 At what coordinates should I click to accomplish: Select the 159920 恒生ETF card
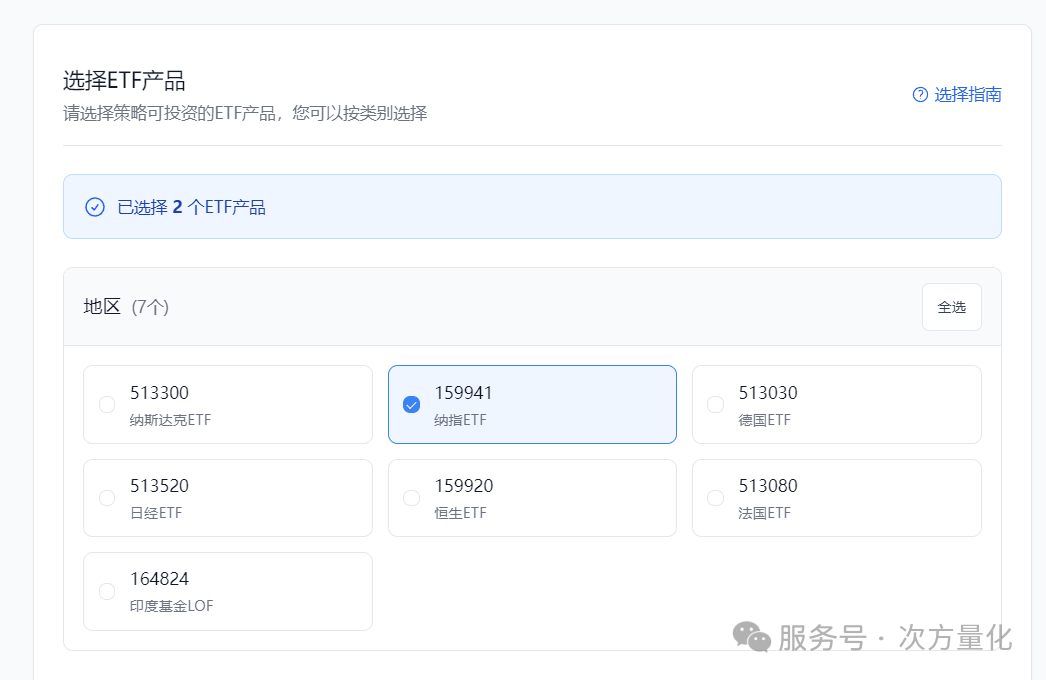(x=531, y=497)
